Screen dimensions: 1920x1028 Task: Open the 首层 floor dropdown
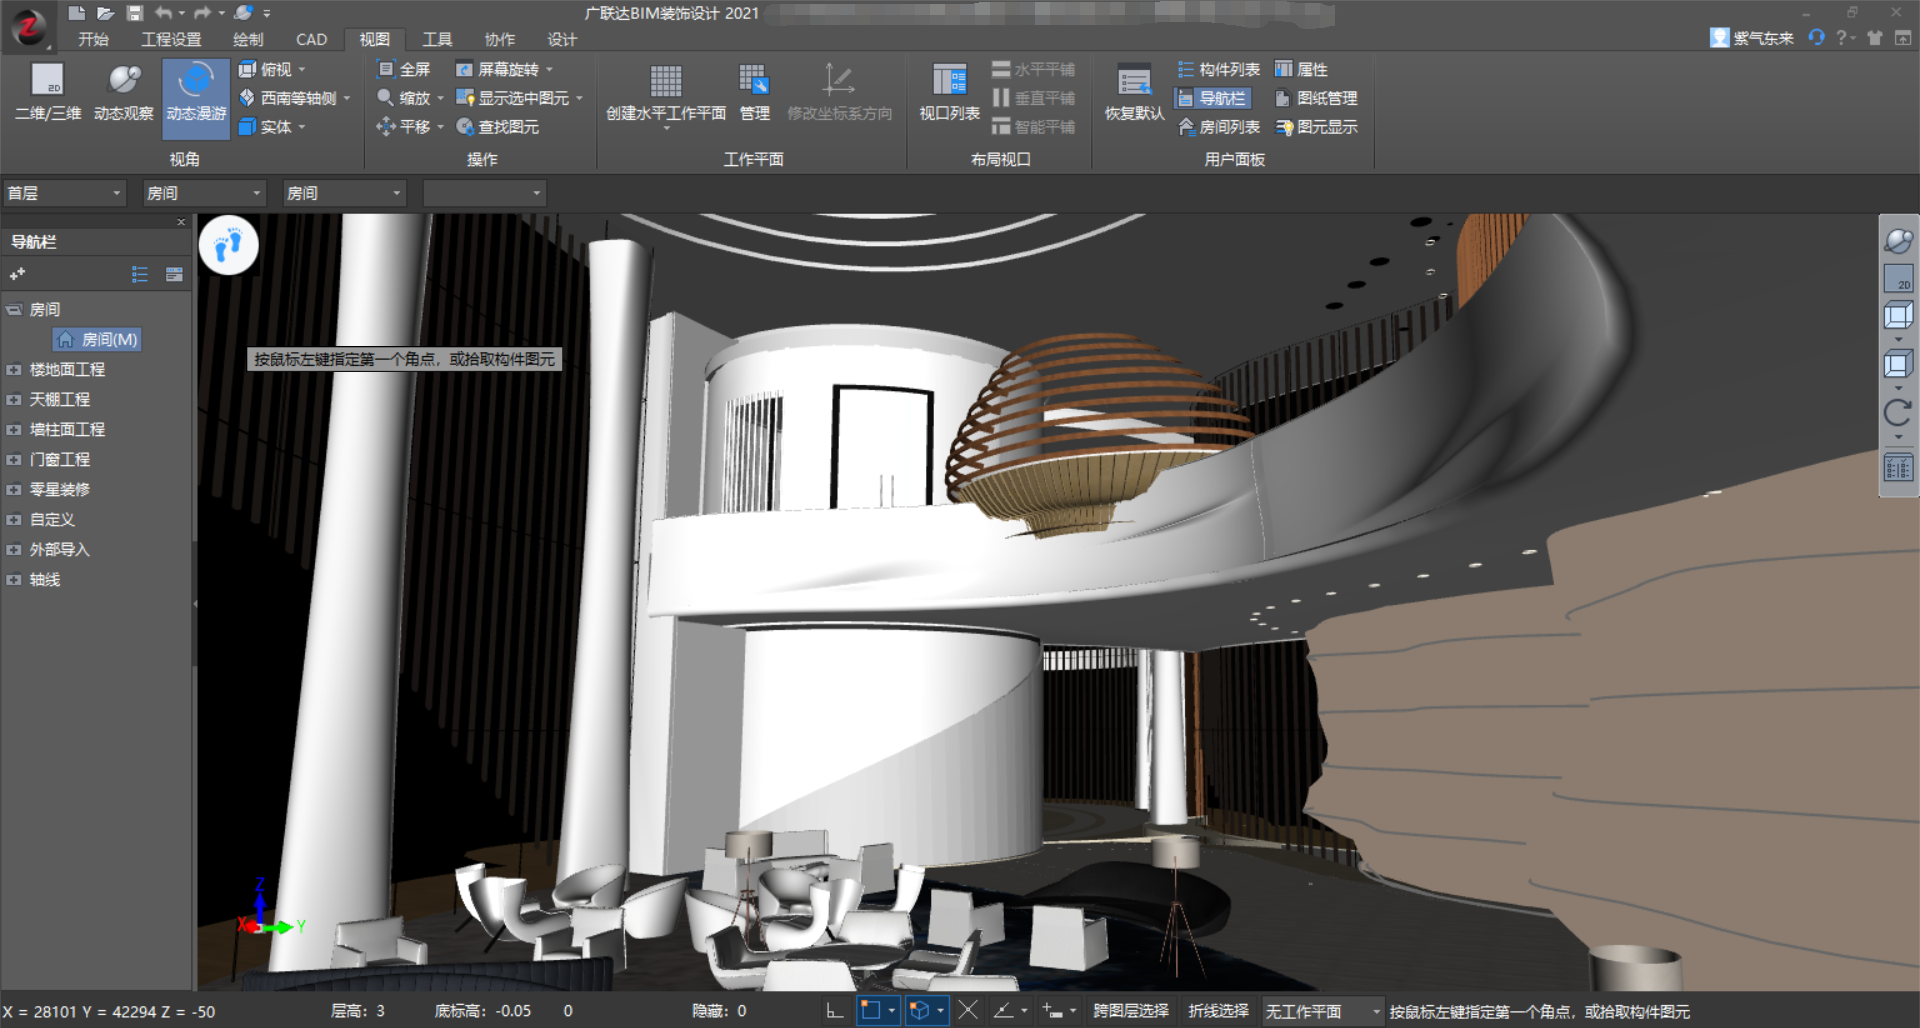pyautogui.click(x=64, y=193)
